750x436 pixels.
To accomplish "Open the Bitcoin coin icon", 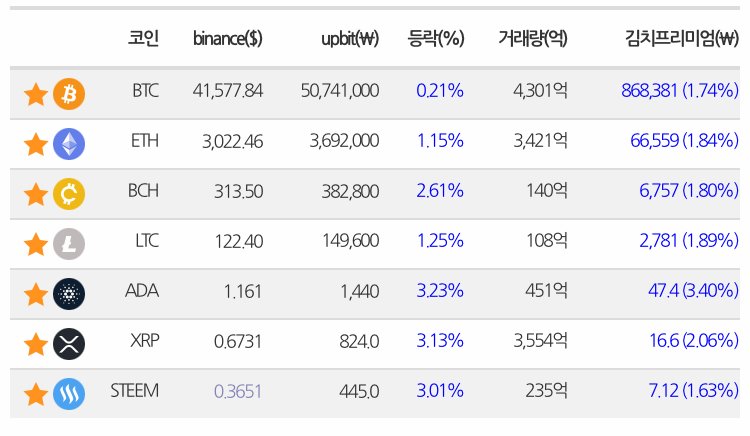I will (69, 94).
